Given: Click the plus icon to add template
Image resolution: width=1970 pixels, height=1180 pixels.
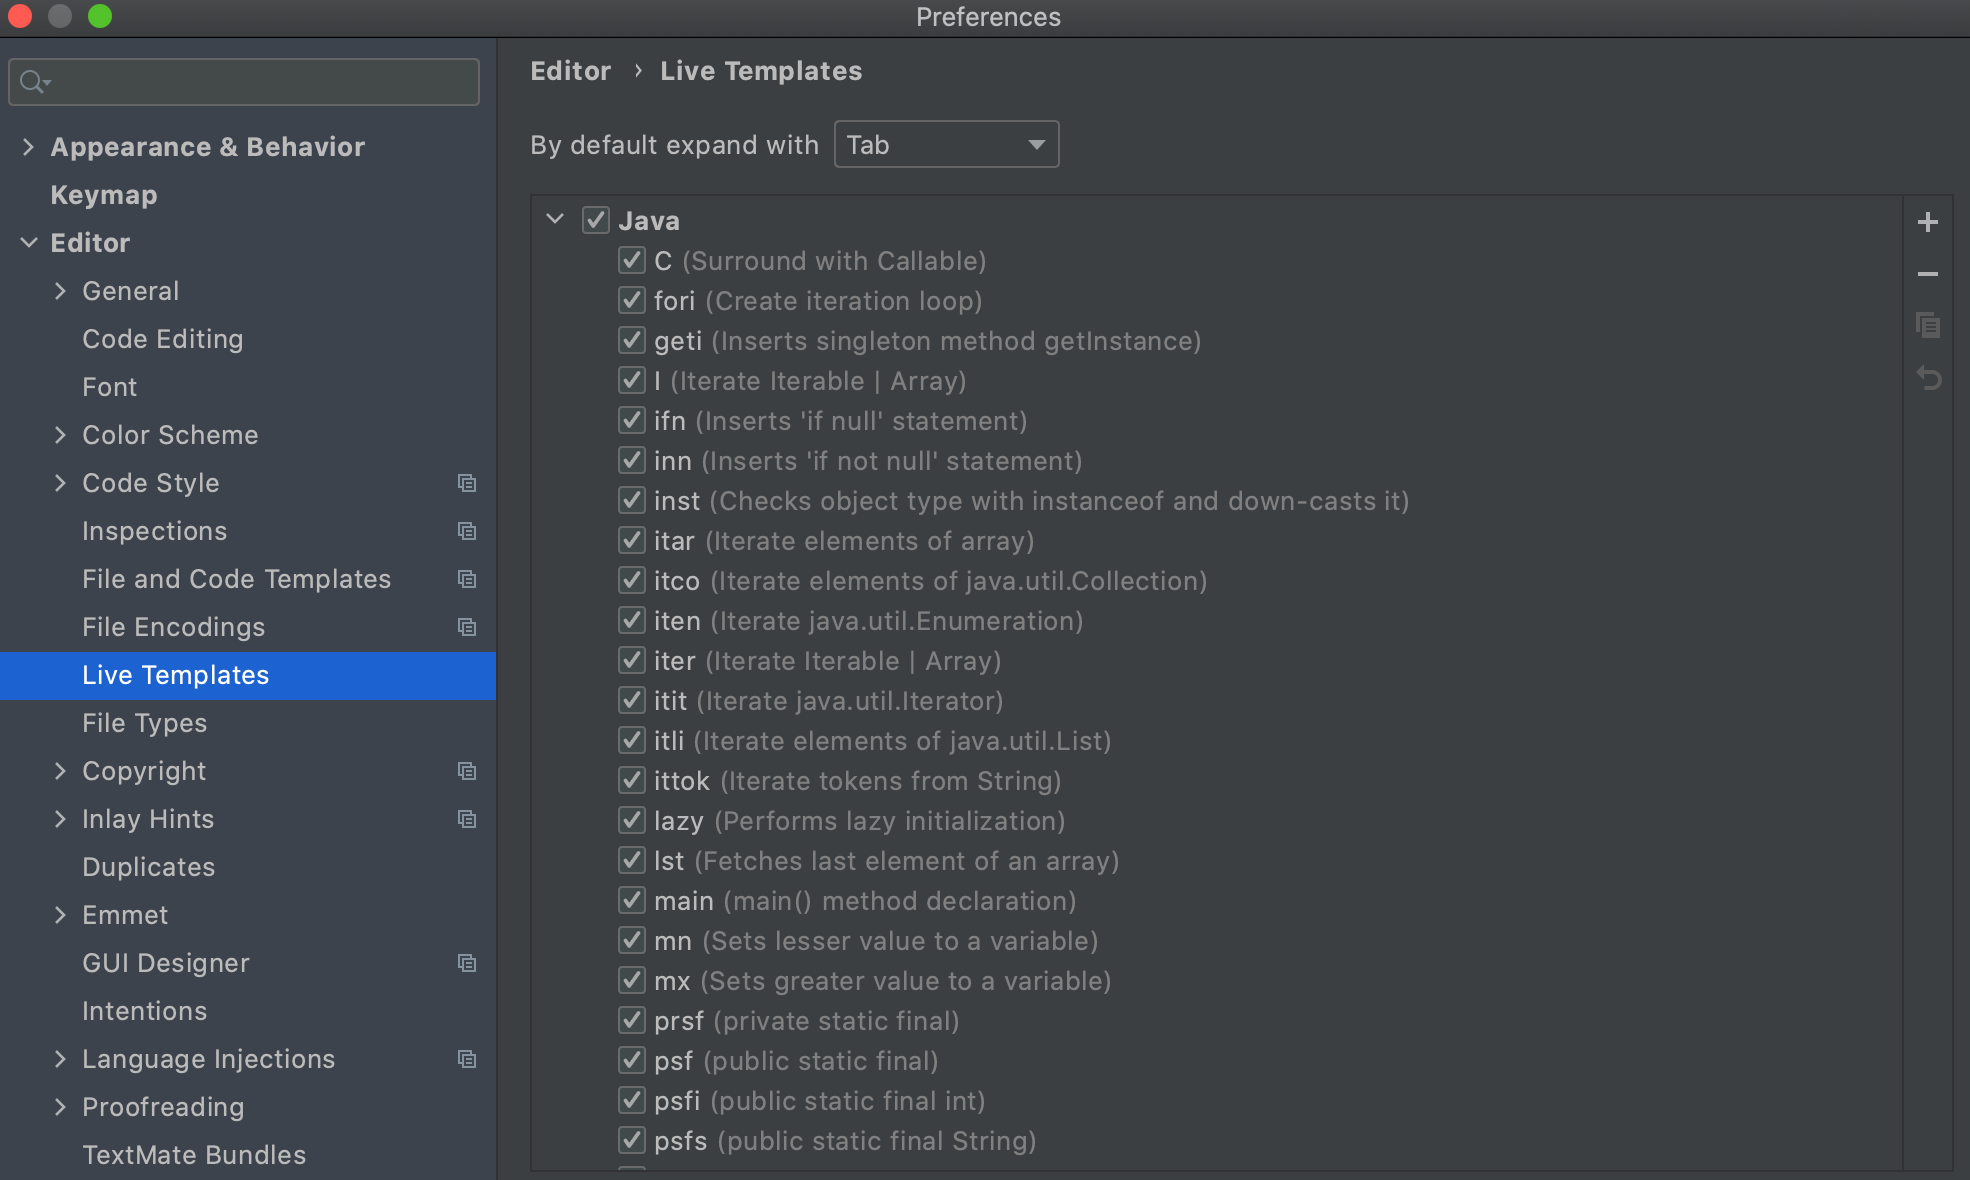Looking at the screenshot, I should click(x=1928, y=222).
